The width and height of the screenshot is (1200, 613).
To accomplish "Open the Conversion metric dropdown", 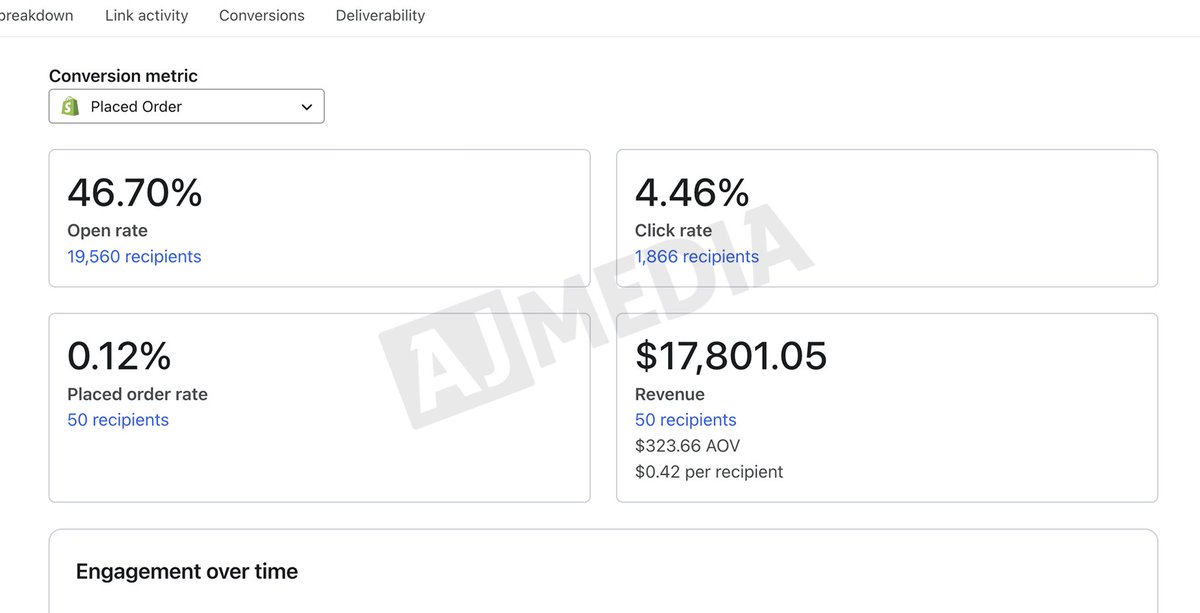I will 186,106.
